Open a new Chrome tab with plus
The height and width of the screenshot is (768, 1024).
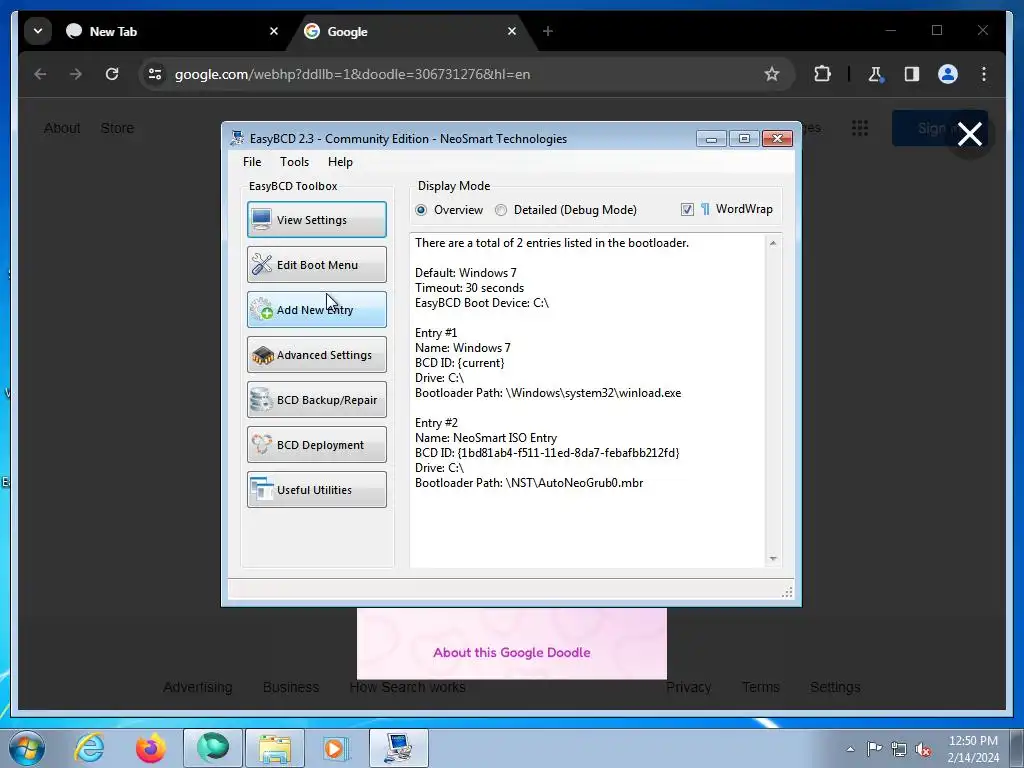pos(548,31)
